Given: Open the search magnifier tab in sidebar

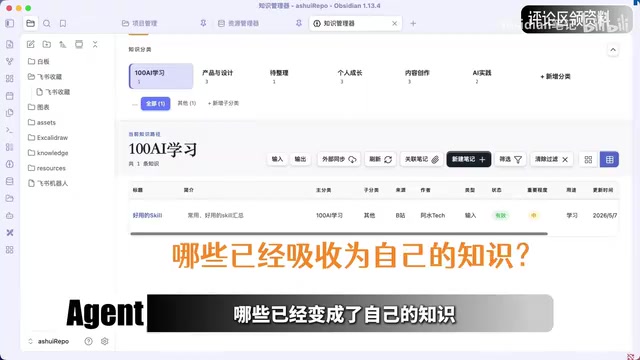Looking at the screenshot, I should pyautogui.click(x=47, y=23).
